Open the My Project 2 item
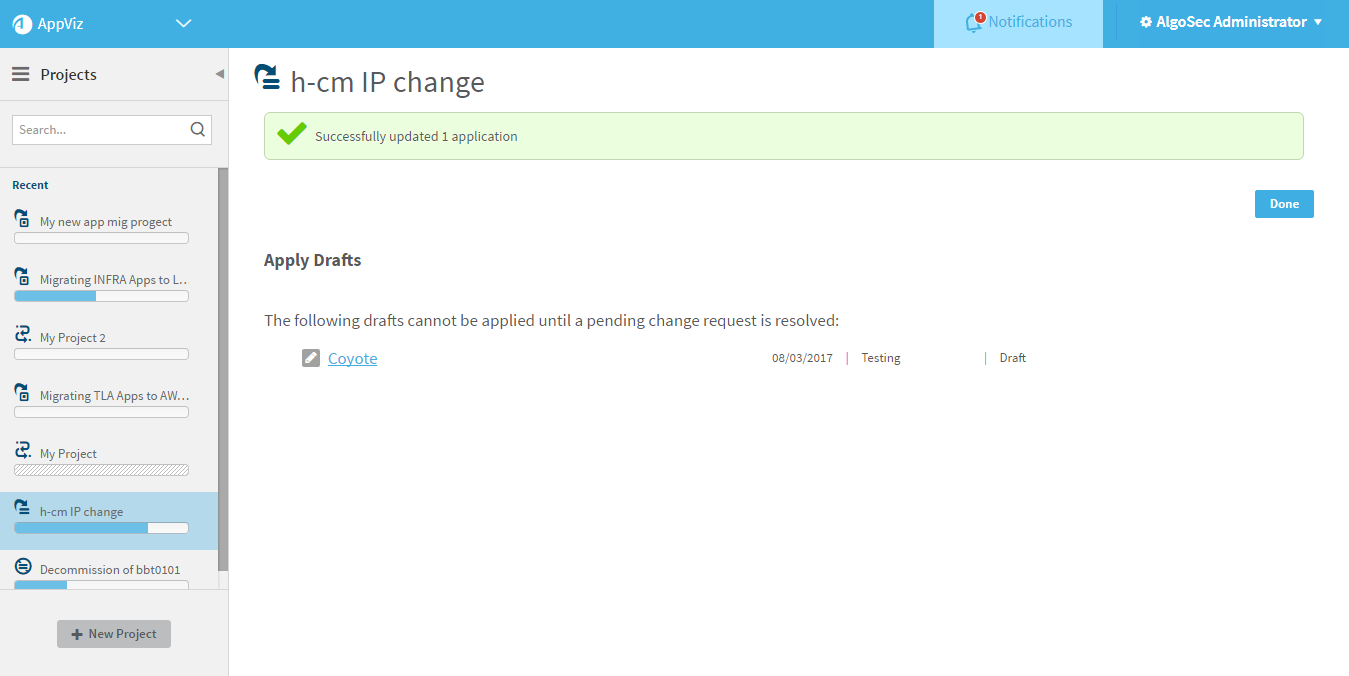 (x=73, y=338)
